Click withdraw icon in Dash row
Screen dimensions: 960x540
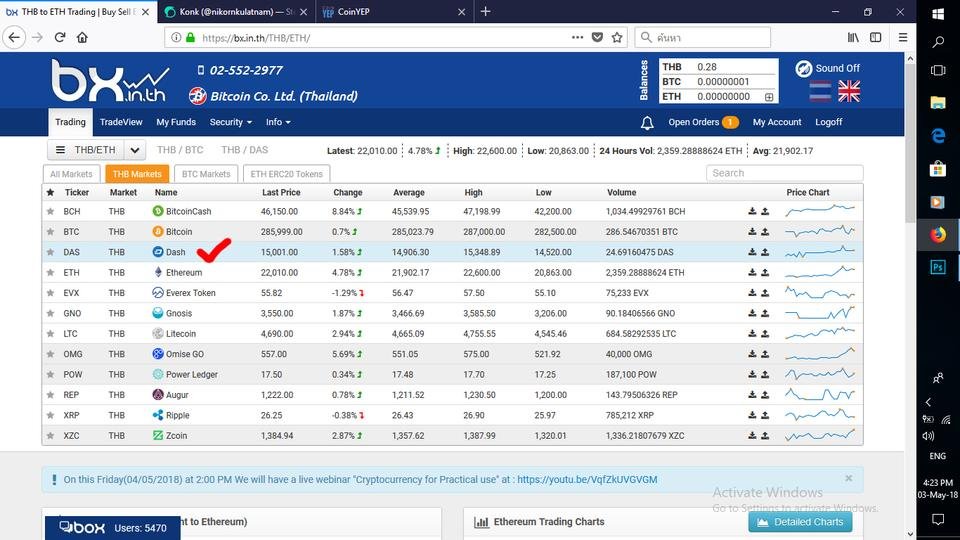765,252
